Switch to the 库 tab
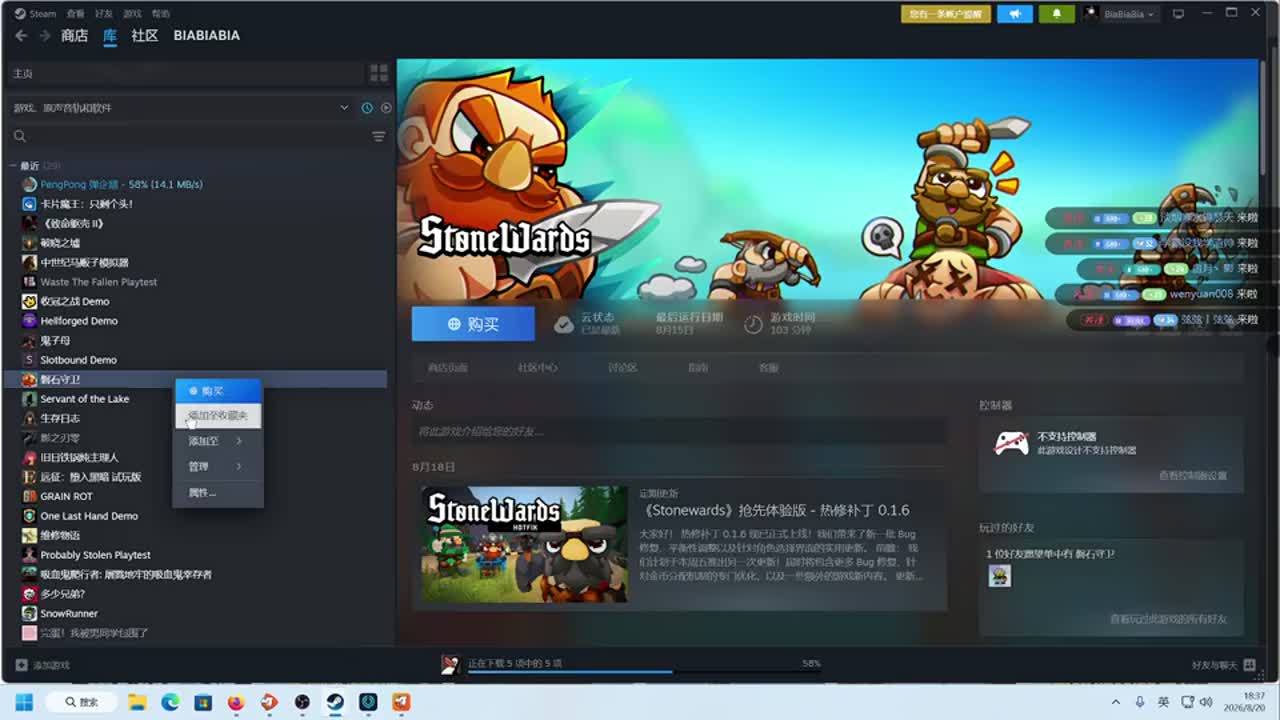This screenshot has width=1280, height=720. 110,36
